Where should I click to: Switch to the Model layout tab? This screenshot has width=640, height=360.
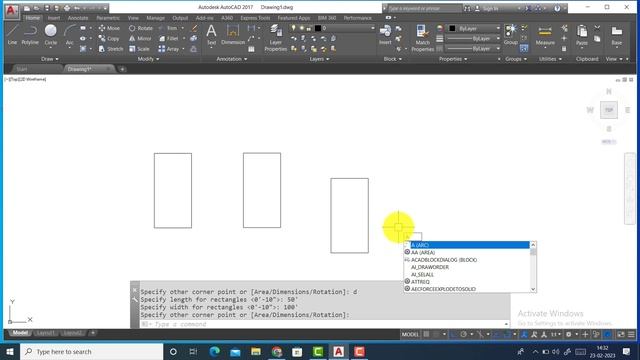click(20, 333)
